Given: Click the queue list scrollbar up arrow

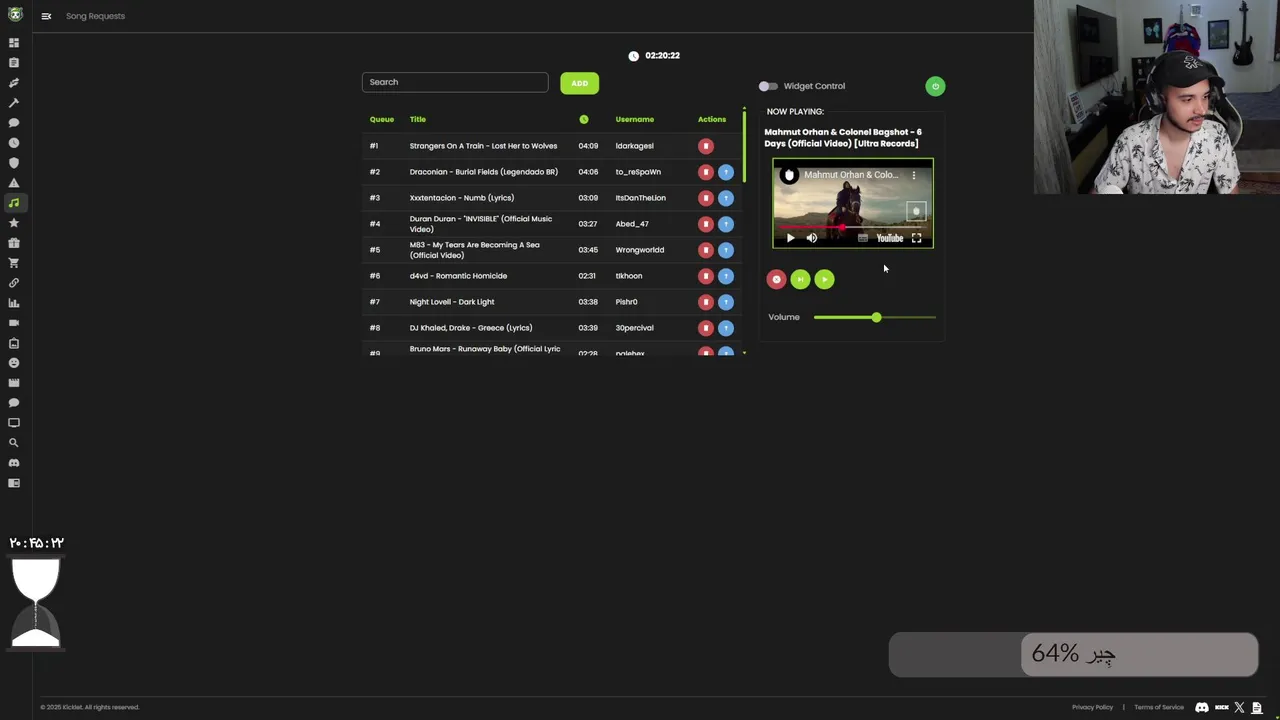Looking at the screenshot, I should tap(744, 108).
